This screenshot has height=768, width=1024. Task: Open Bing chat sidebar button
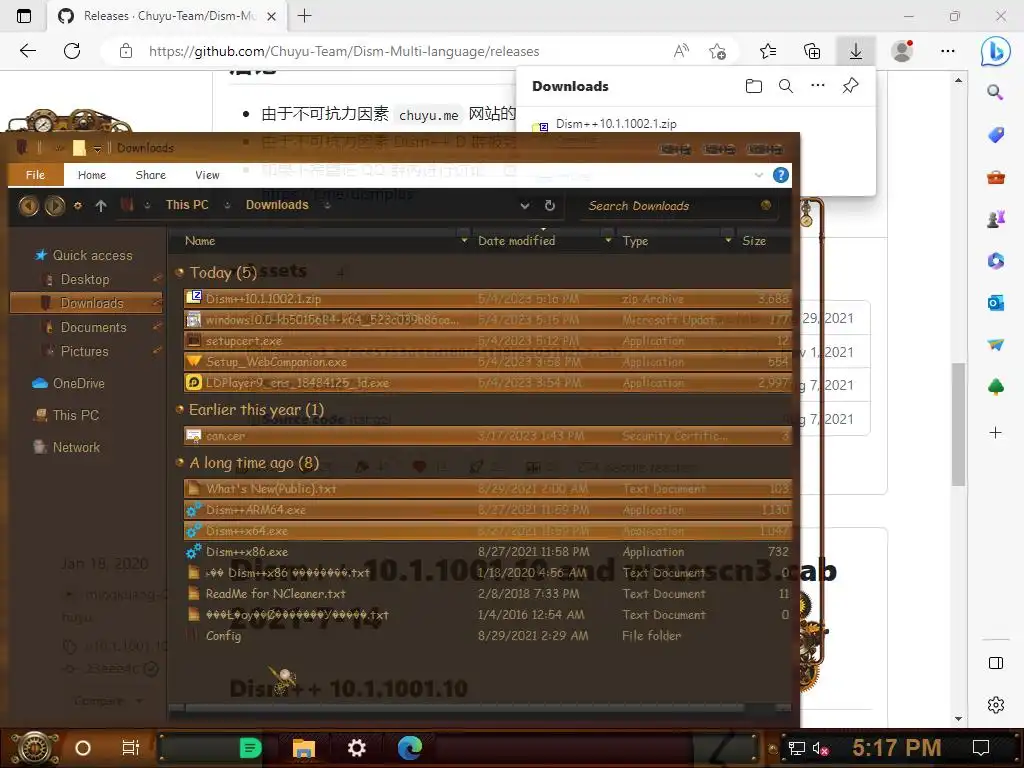(995, 51)
